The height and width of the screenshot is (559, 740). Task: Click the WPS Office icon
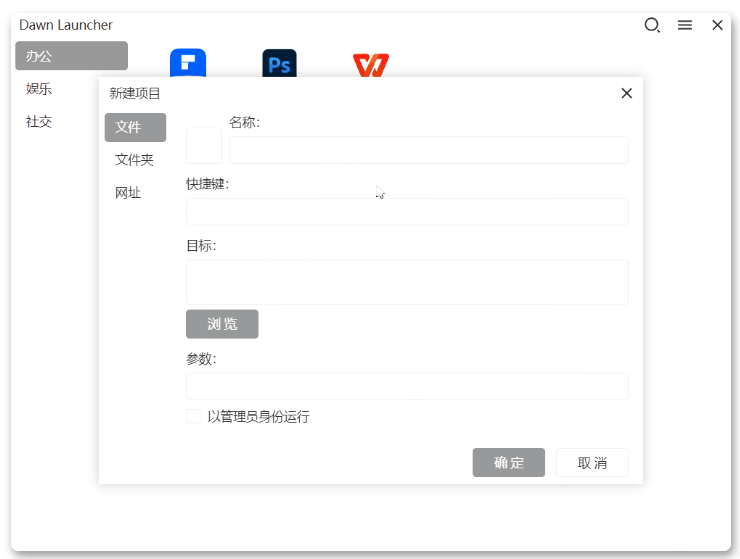(x=370, y=65)
